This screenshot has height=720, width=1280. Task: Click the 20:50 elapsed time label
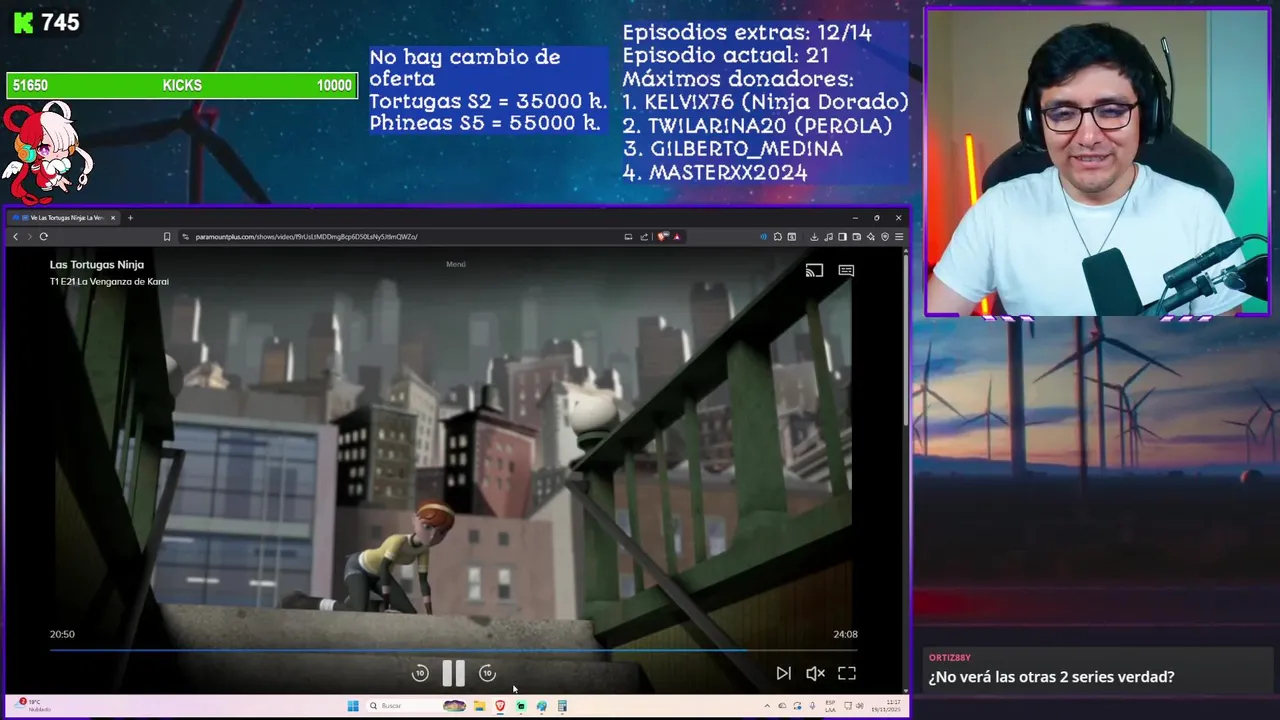tap(62, 634)
